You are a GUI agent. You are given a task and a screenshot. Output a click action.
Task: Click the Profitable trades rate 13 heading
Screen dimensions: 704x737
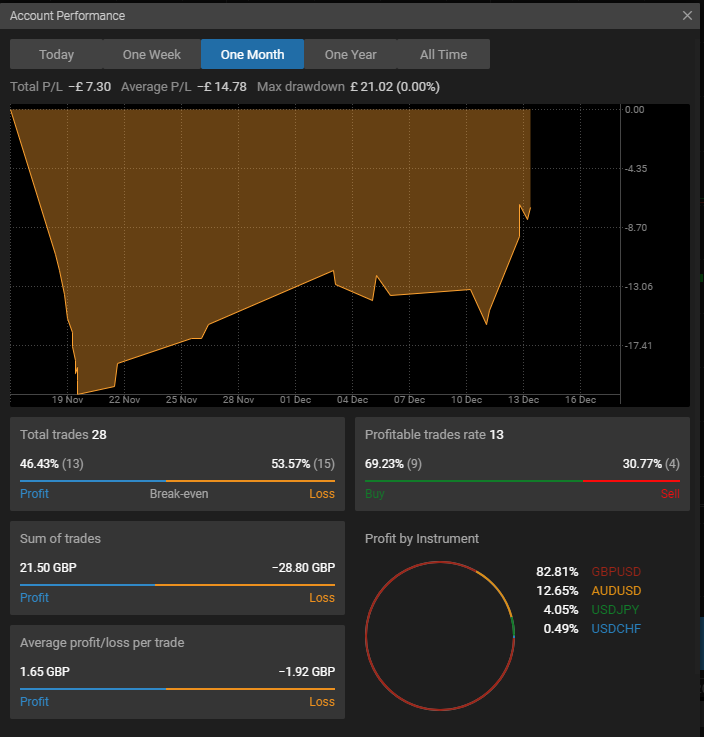click(434, 435)
